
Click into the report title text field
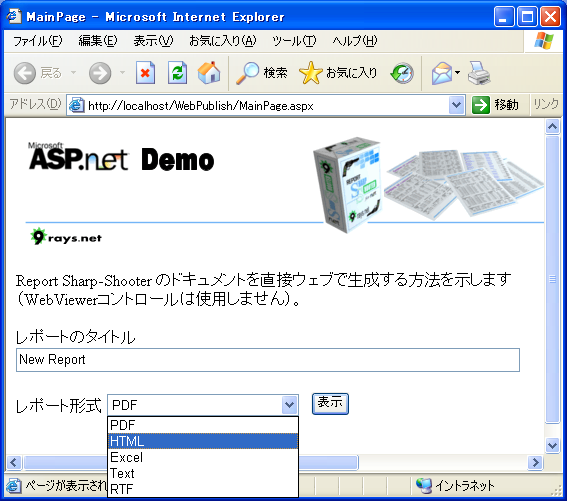268,360
